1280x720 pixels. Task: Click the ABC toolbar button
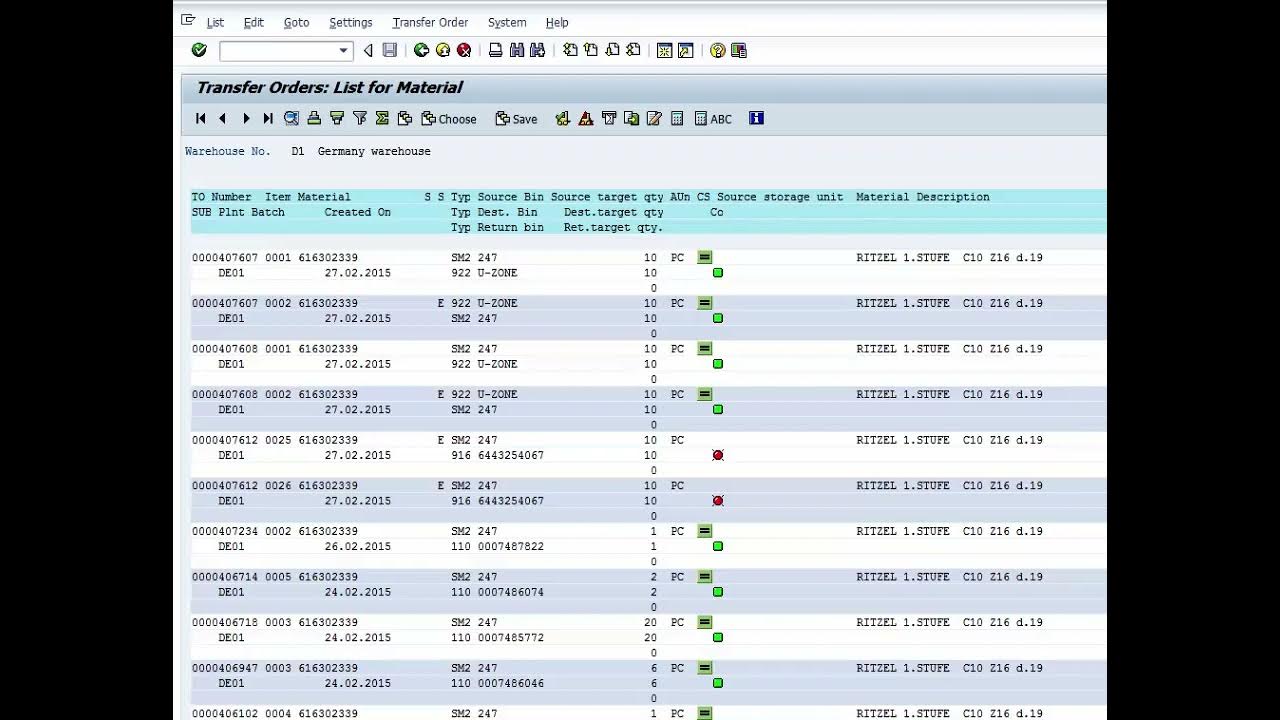pos(713,118)
